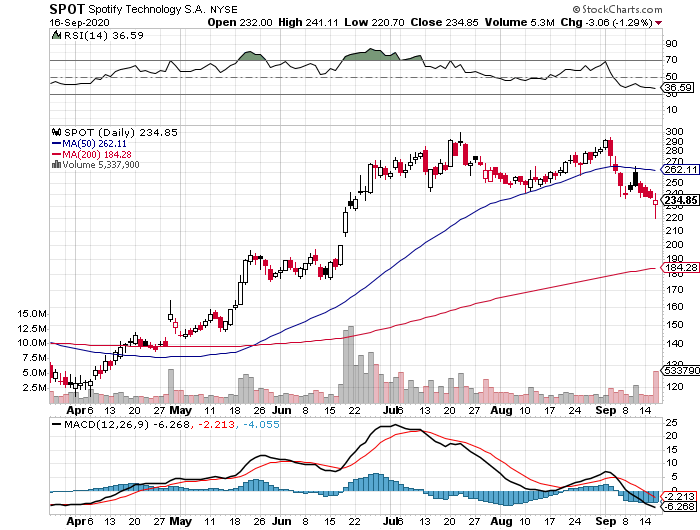
Task: Click the 90 RSI axis label
Action: [x=671, y=44]
